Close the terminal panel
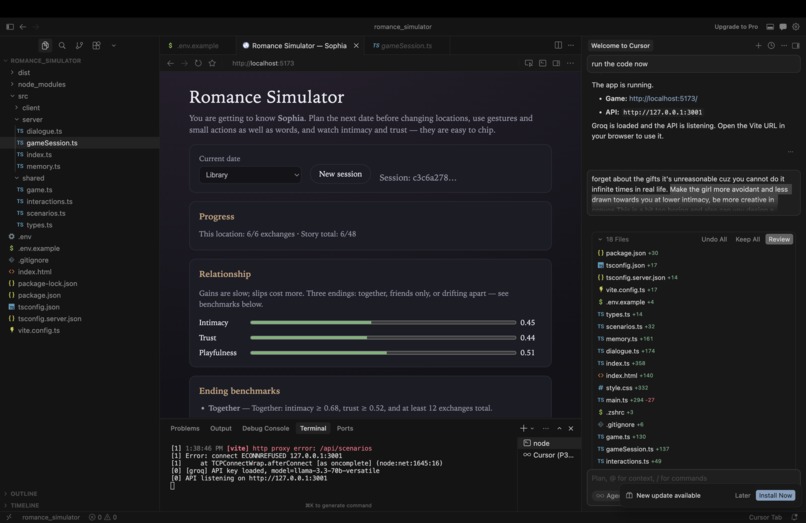 (x=571, y=428)
